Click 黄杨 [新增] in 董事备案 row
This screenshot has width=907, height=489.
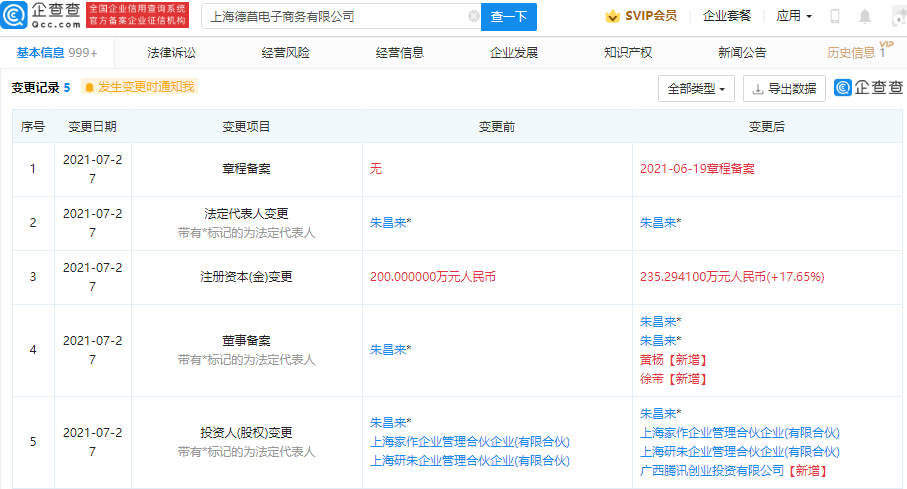(x=673, y=360)
